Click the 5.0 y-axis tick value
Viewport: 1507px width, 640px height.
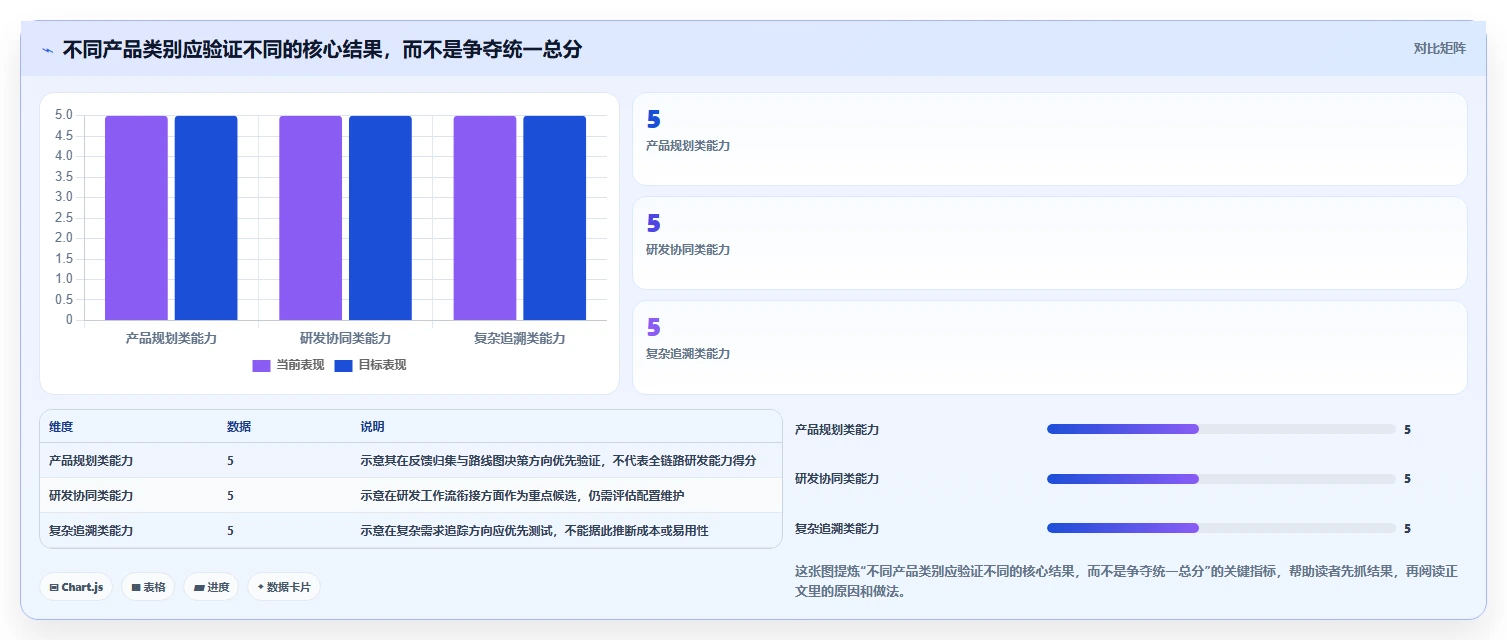(63, 115)
